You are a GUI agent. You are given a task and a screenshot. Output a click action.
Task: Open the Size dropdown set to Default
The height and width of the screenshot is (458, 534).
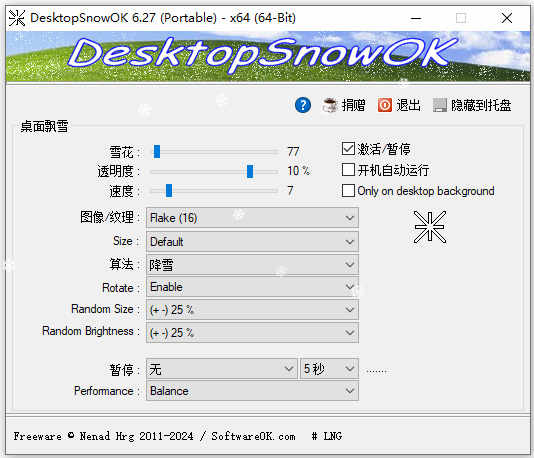(x=252, y=242)
